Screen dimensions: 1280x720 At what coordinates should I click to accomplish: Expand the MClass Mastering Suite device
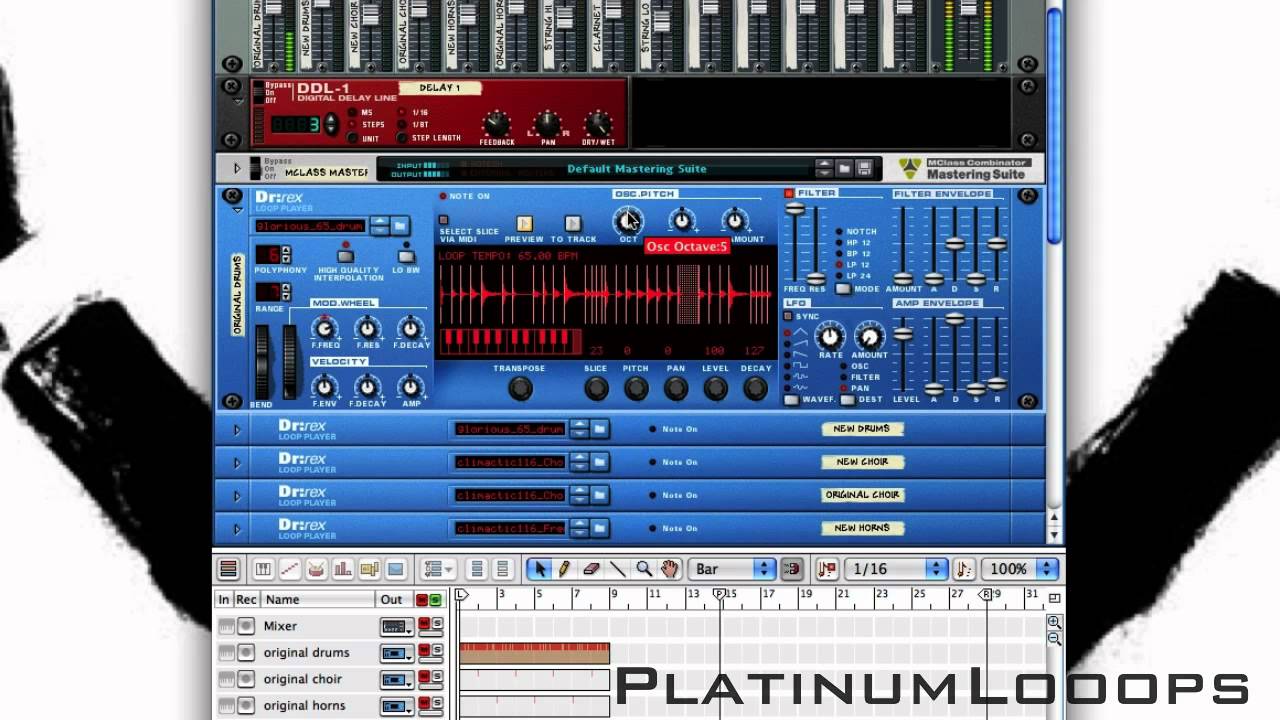237,169
